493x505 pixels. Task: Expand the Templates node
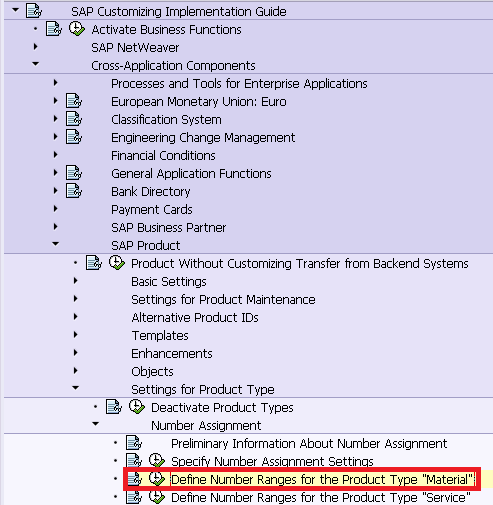[x=76, y=335]
